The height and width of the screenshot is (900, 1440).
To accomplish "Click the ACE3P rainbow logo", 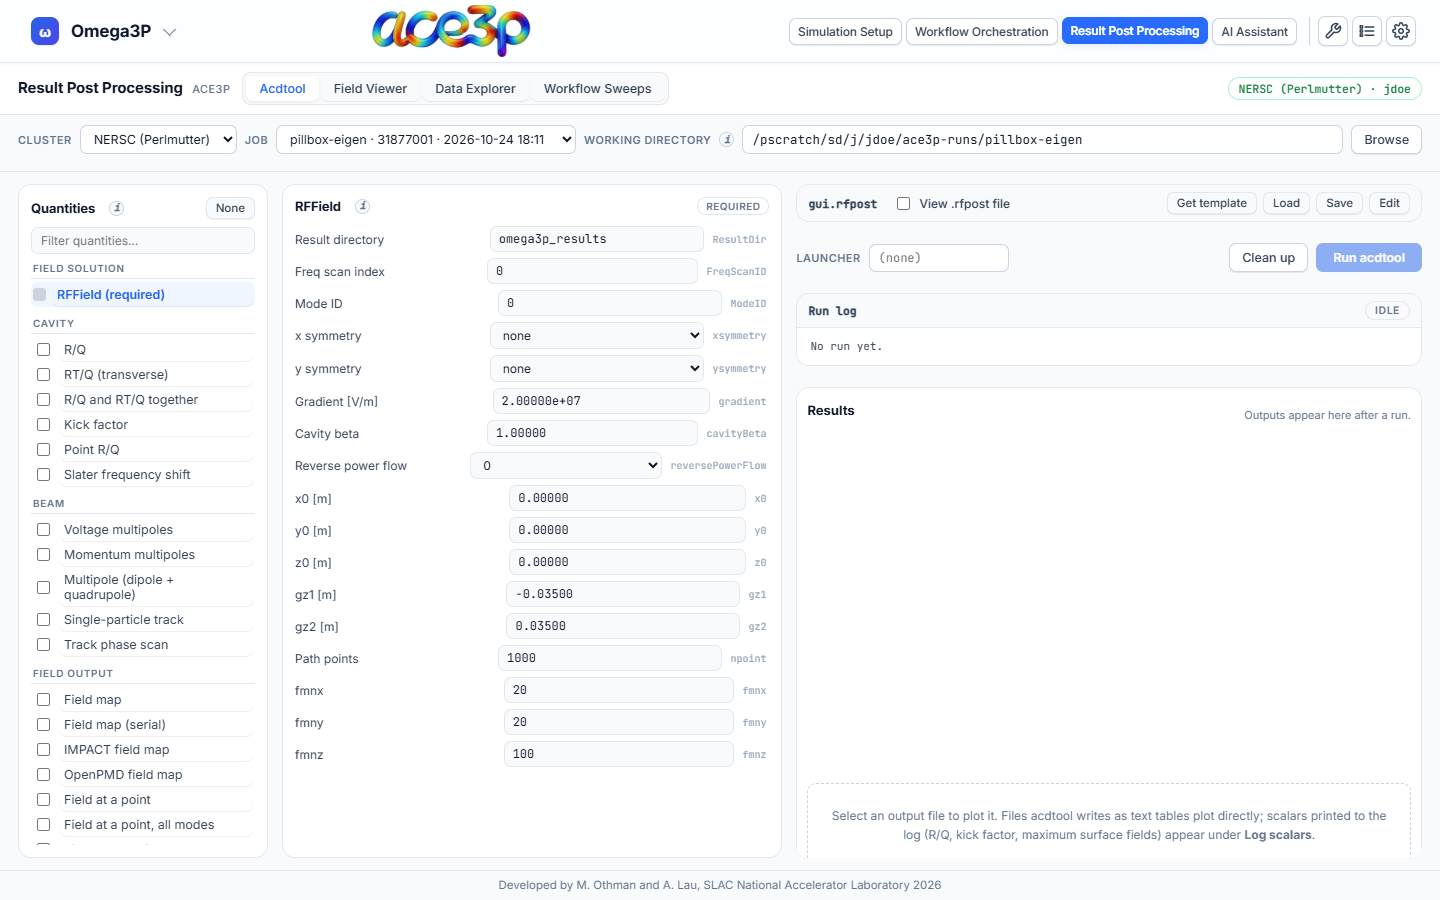I will [x=451, y=31].
